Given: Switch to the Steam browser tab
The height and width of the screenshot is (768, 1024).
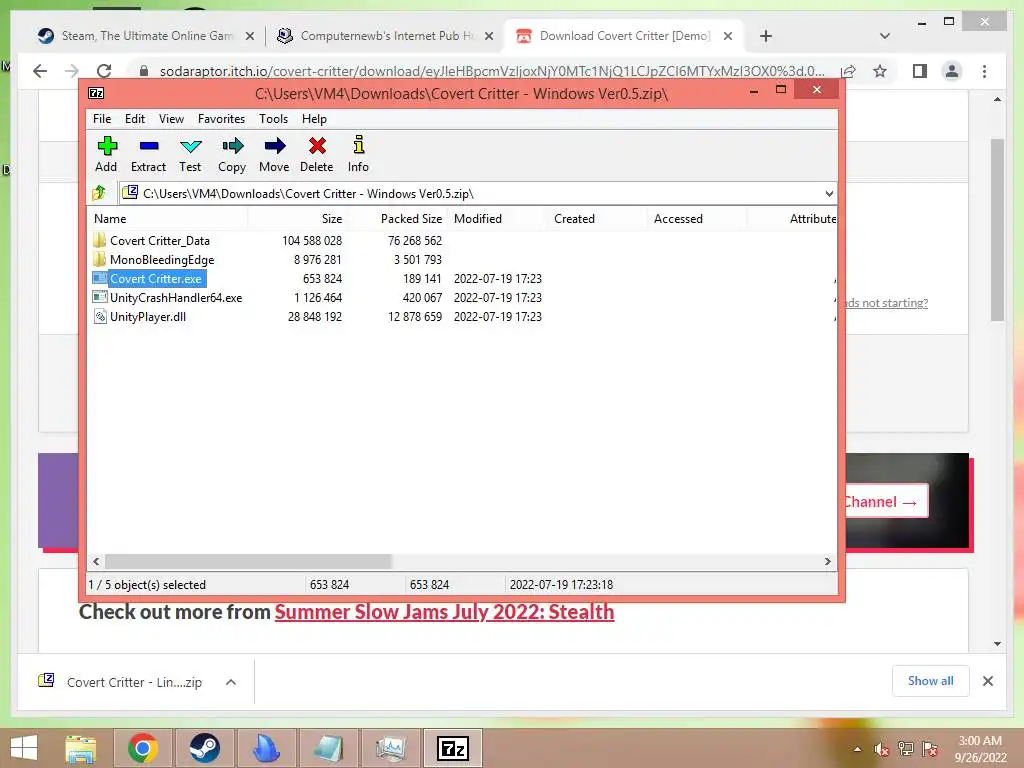Looking at the screenshot, I should point(146,36).
